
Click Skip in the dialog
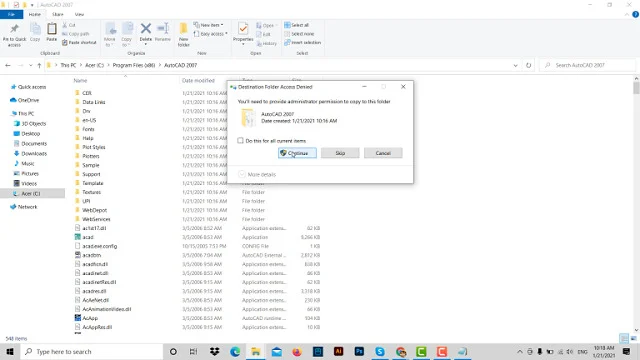point(340,153)
